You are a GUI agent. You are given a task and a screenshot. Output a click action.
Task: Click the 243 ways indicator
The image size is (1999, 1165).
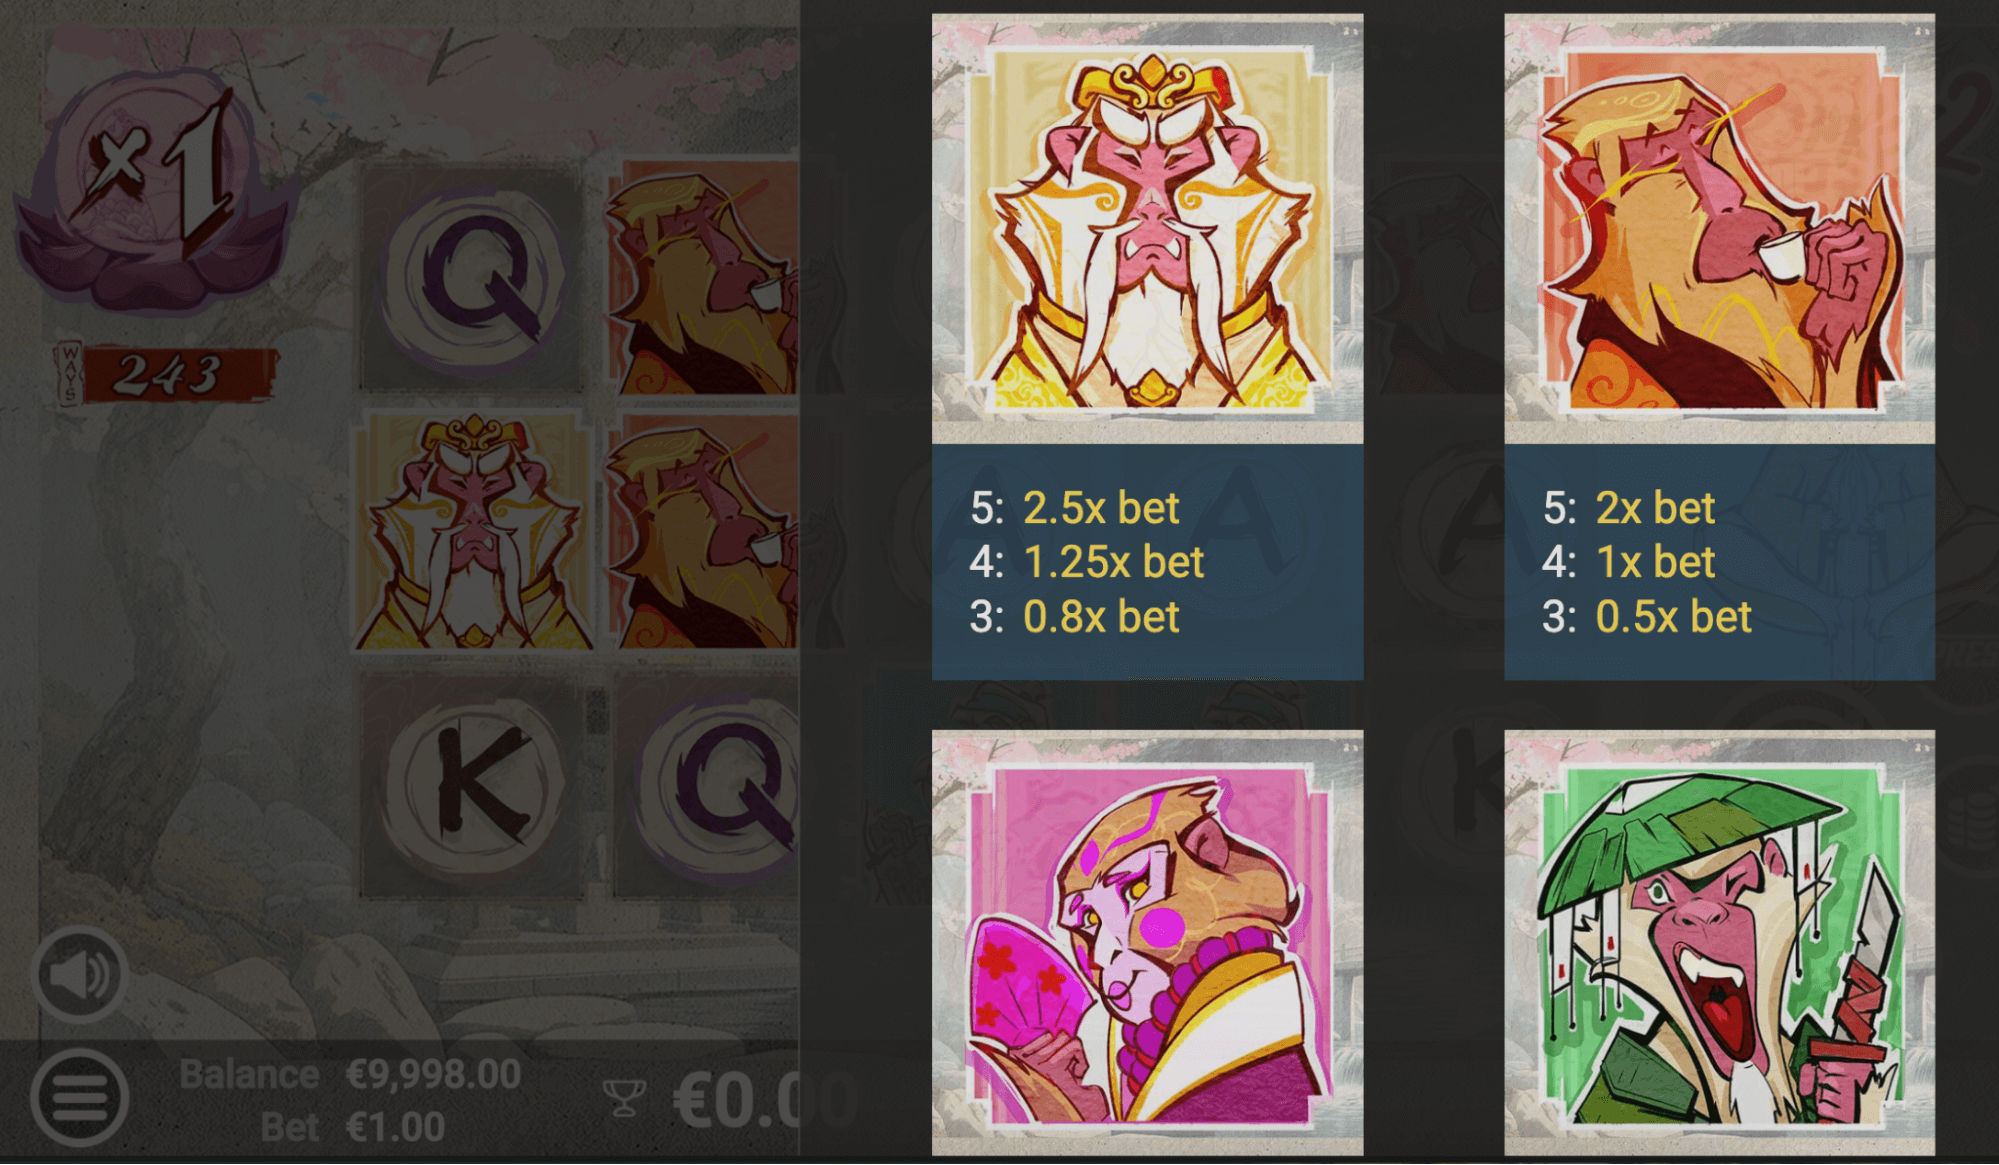165,375
